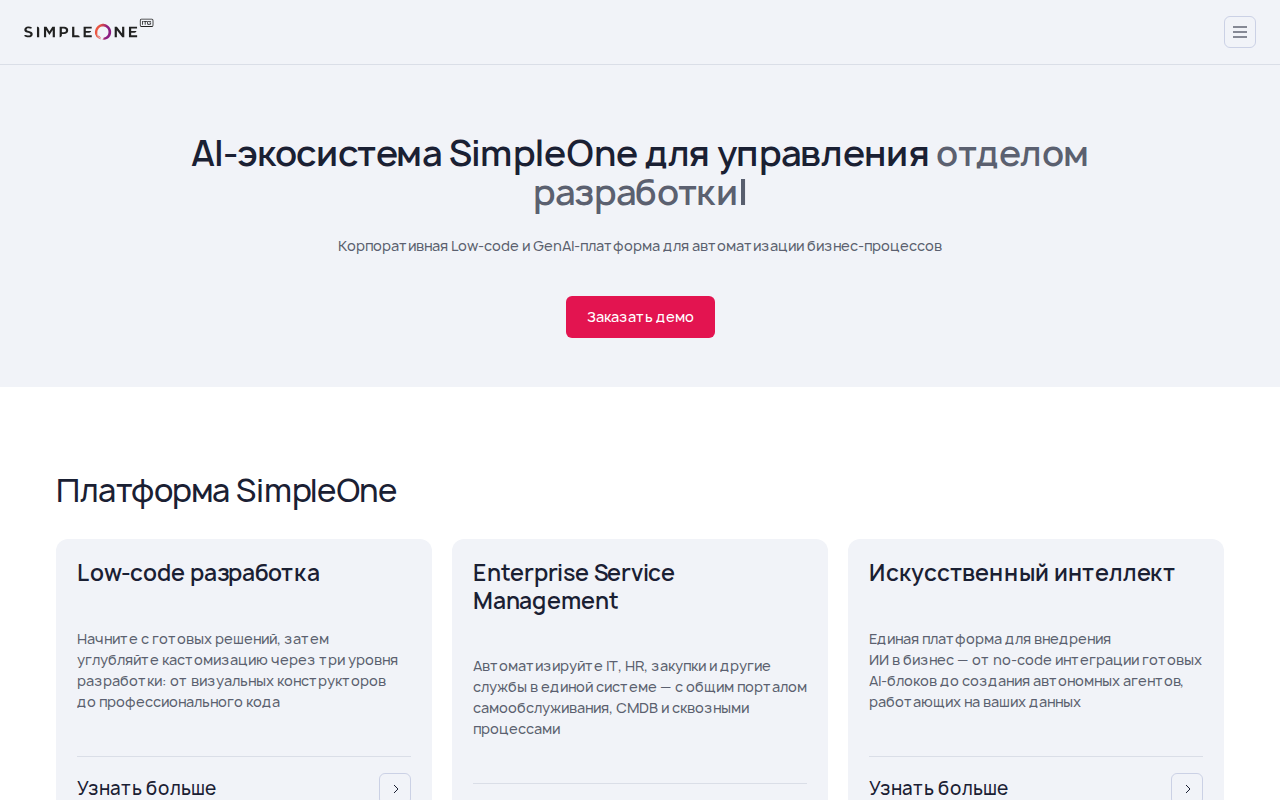Viewport: 1280px width, 800px height.
Task: Open the hamburger menu
Action: point(1240,32)
